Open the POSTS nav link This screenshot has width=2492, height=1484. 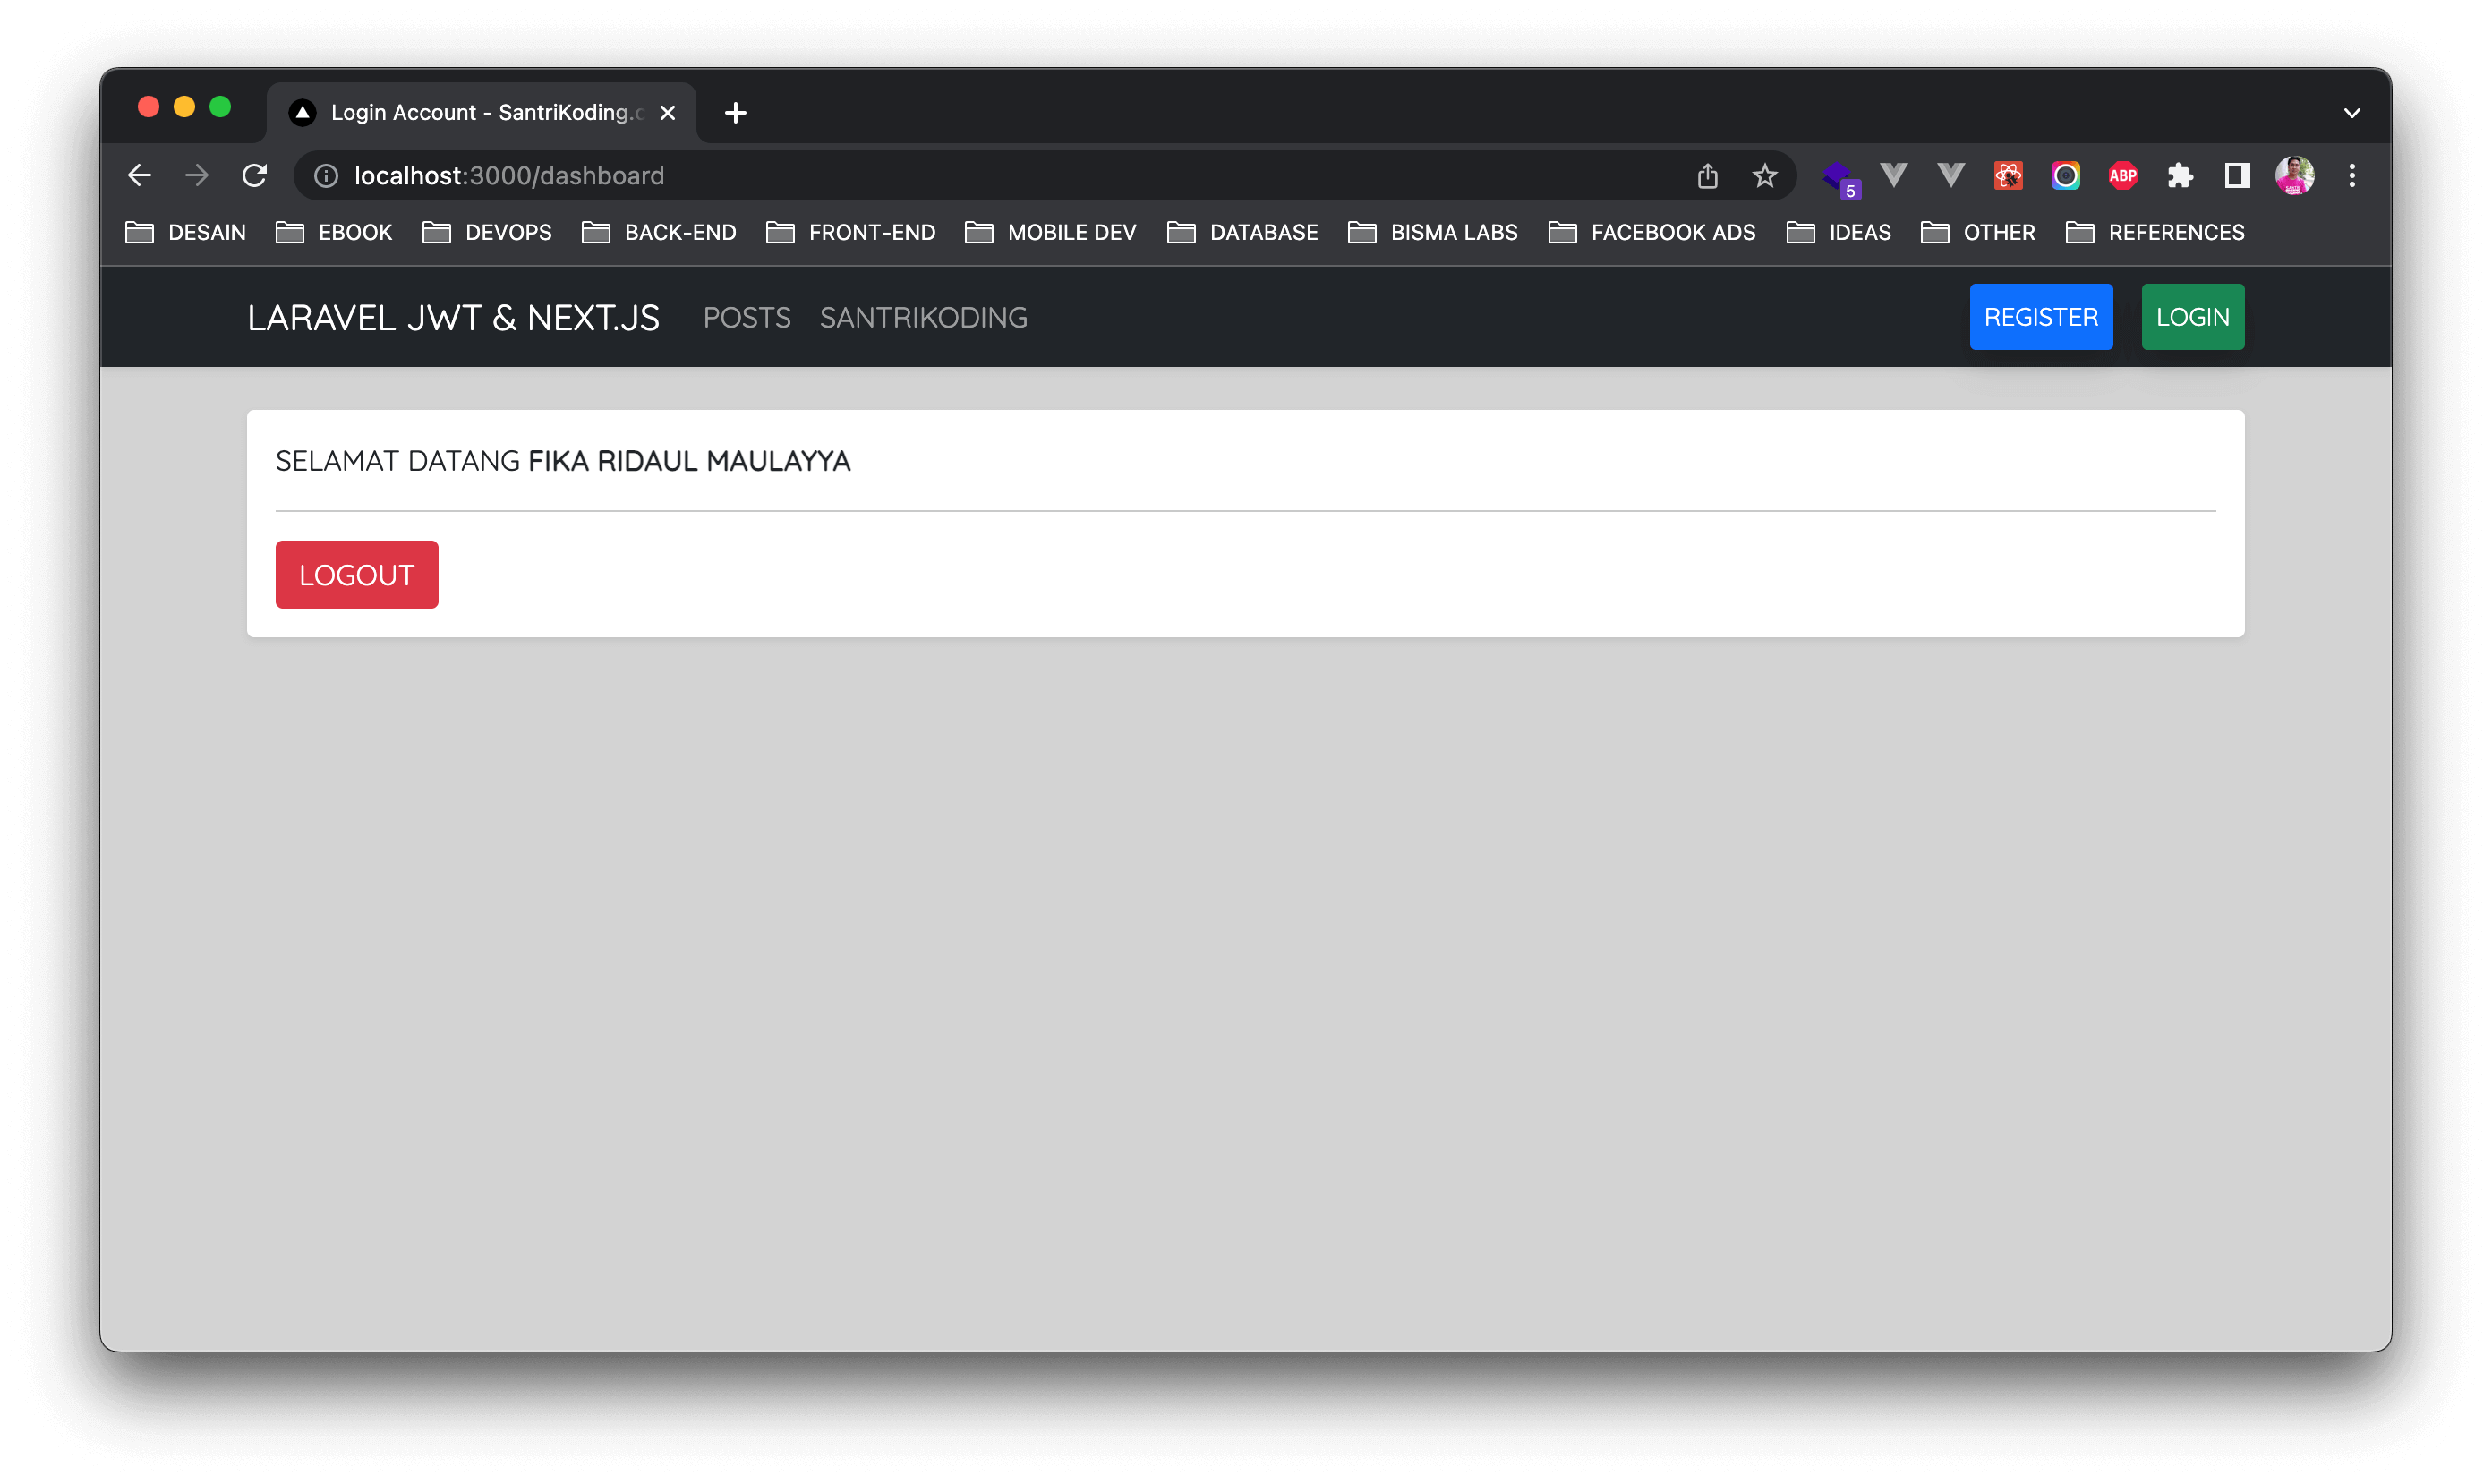click(746, 317)
